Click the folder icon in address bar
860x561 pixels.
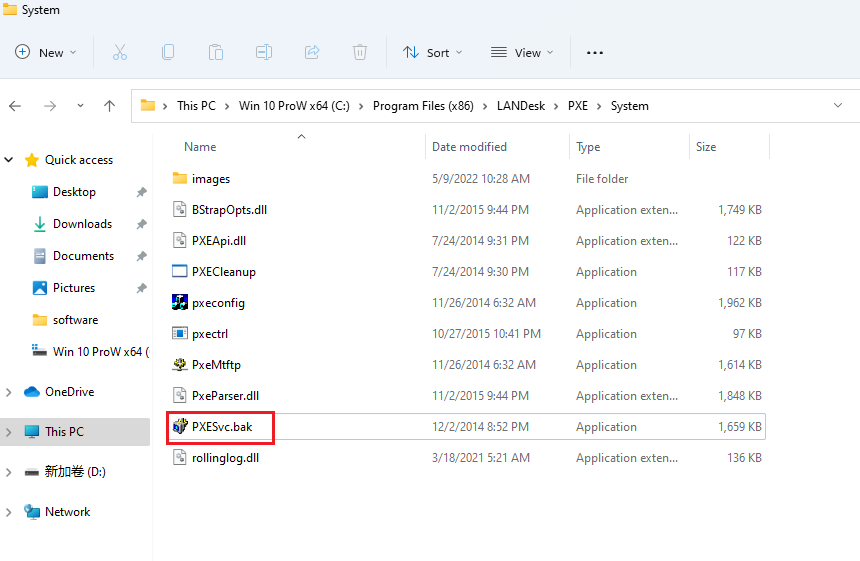pyautogui.click(x=148, y=105)
